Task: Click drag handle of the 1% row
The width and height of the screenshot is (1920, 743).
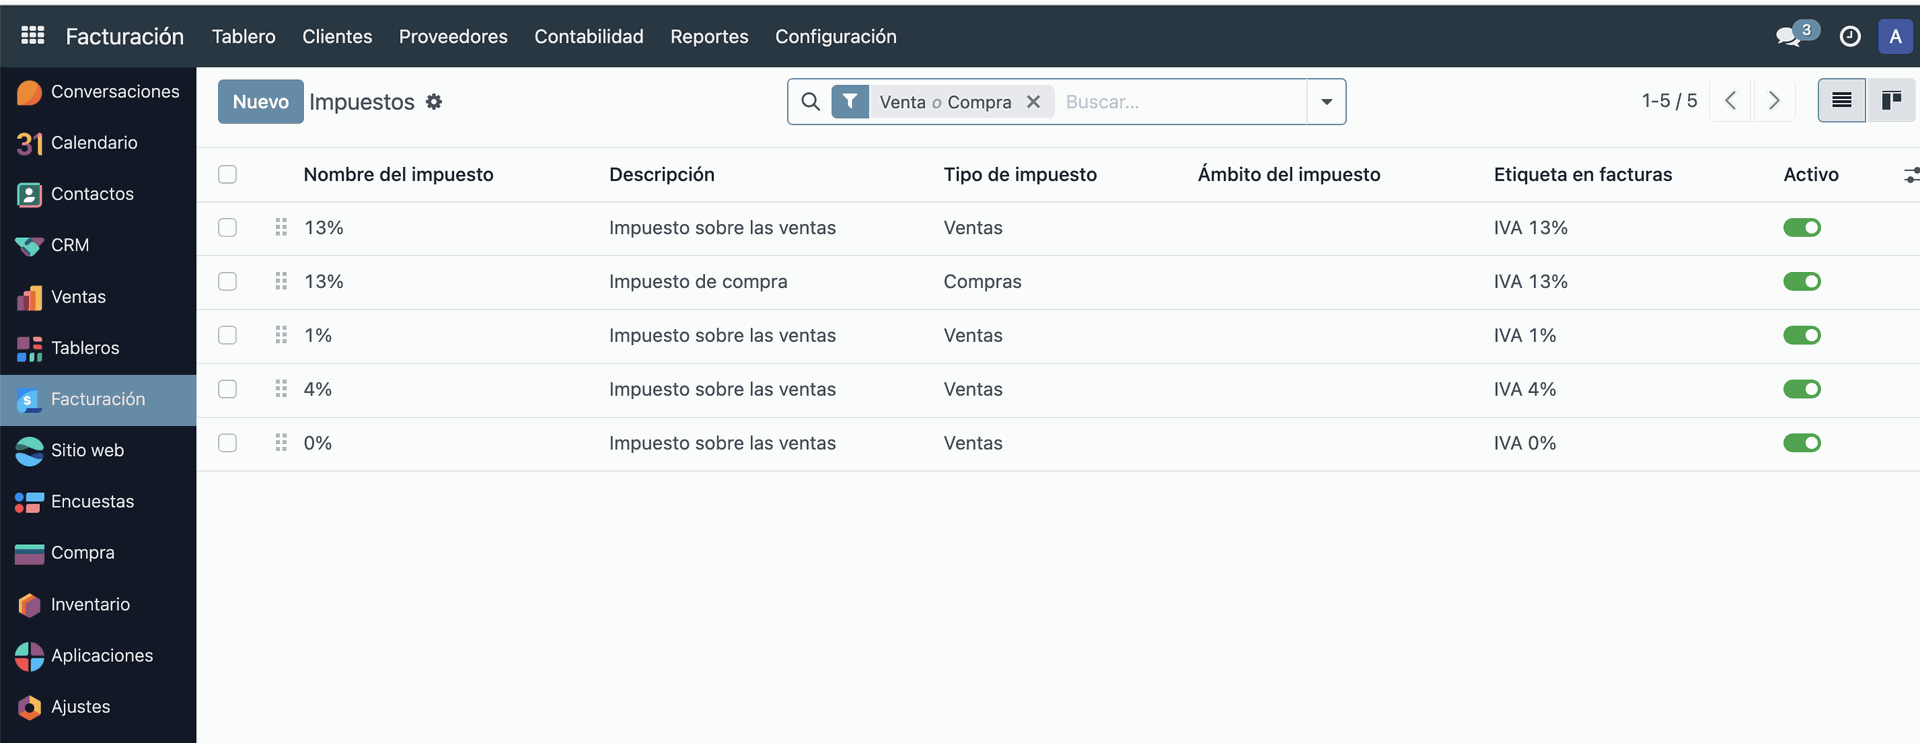Action: coord(281,335)
